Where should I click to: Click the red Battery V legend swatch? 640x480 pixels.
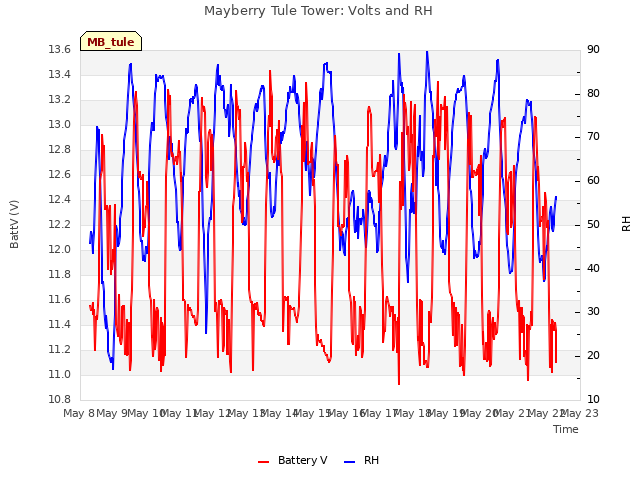(264, 462)
